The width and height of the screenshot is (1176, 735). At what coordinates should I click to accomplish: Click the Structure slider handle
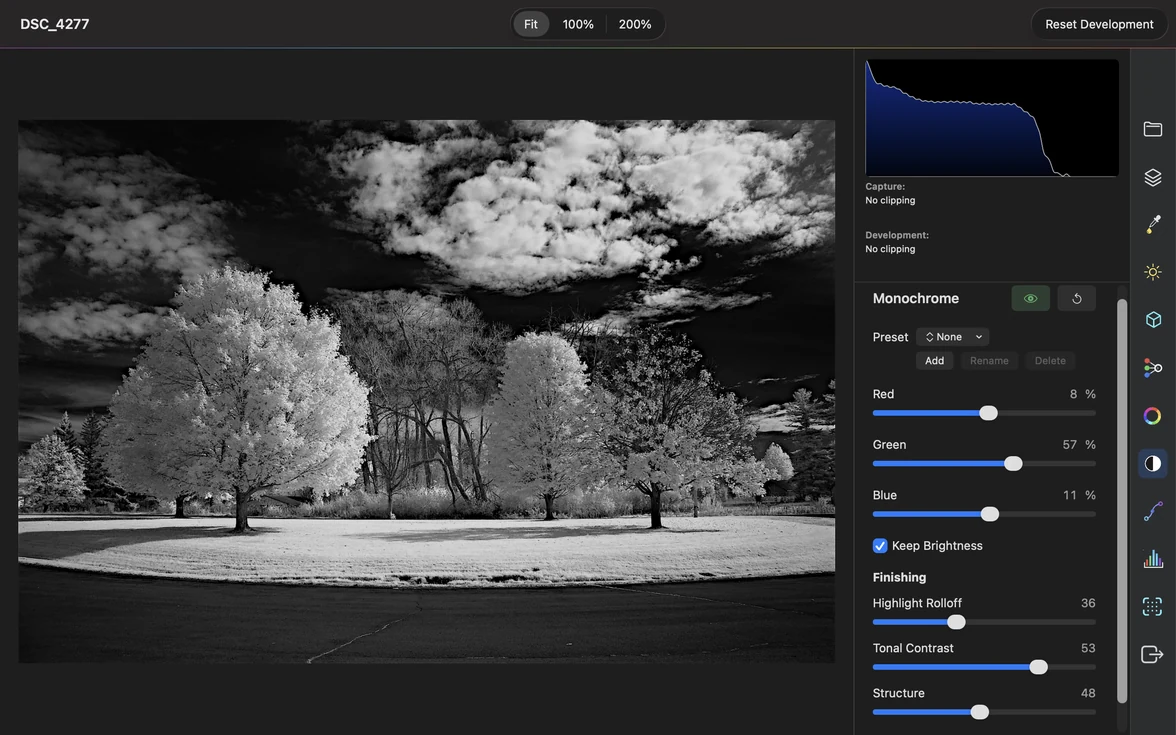(x=980, y=712)
